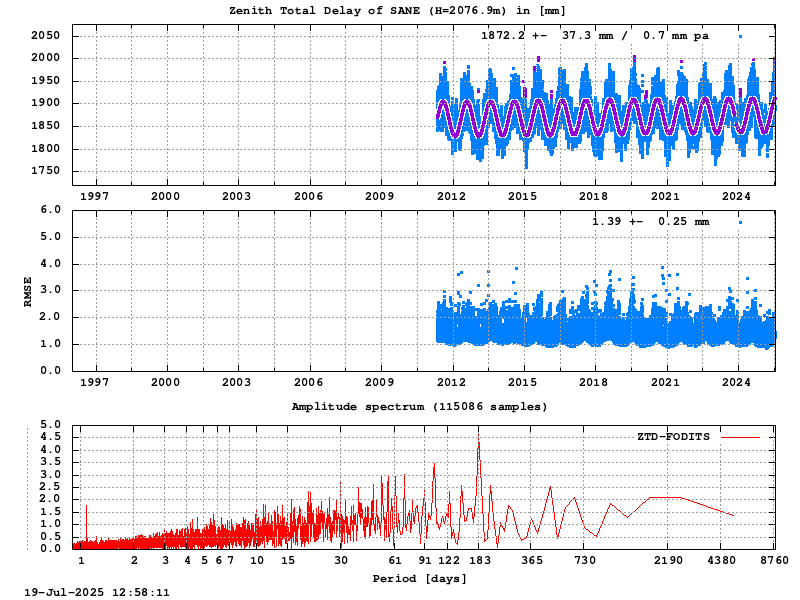The height and width of the screenshot is (600, 800).
Task: Click year 2009 under the Zenith delay plot
Action: tap(379, 196)
